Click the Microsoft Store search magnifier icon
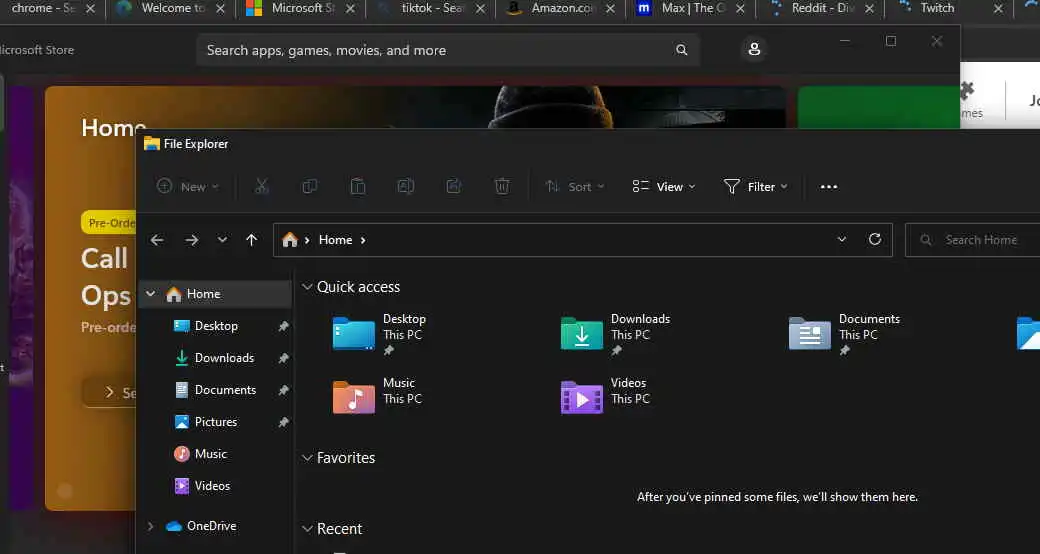 click(x=681, y=50)
